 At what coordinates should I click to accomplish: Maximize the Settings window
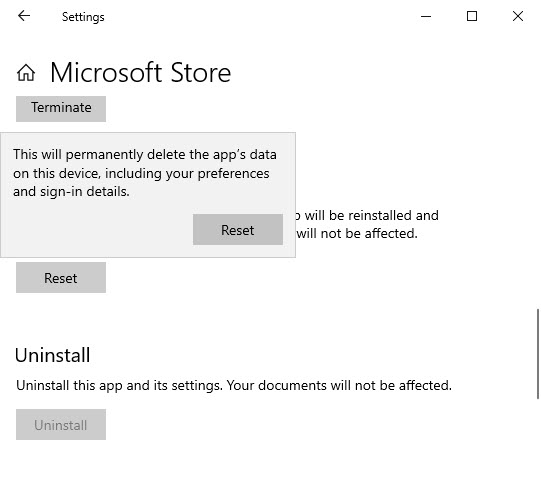(472, 16)
